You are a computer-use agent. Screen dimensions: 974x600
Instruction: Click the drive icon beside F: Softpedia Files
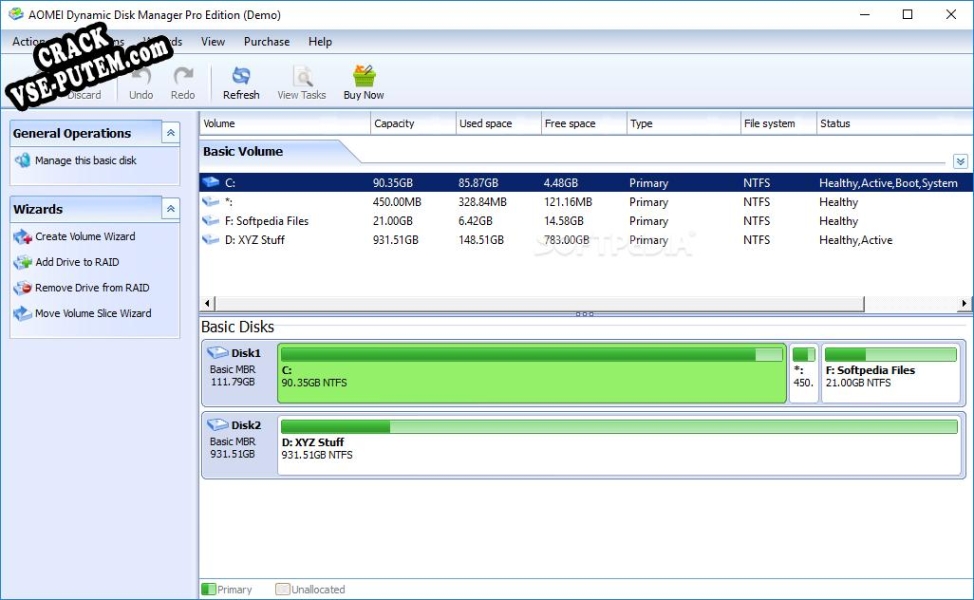pos(211,220)
